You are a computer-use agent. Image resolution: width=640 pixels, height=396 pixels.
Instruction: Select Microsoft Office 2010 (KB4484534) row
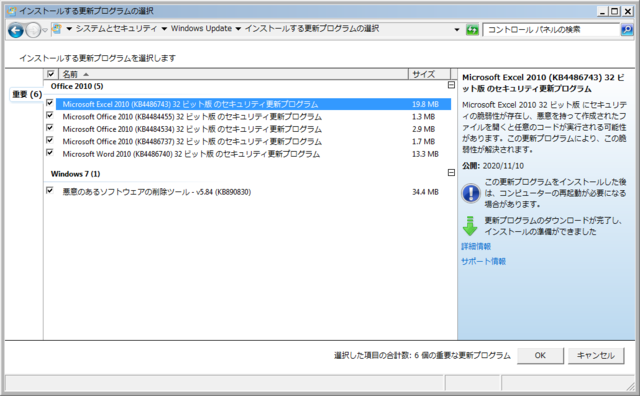pyautogui.click(x=253, y=129)
